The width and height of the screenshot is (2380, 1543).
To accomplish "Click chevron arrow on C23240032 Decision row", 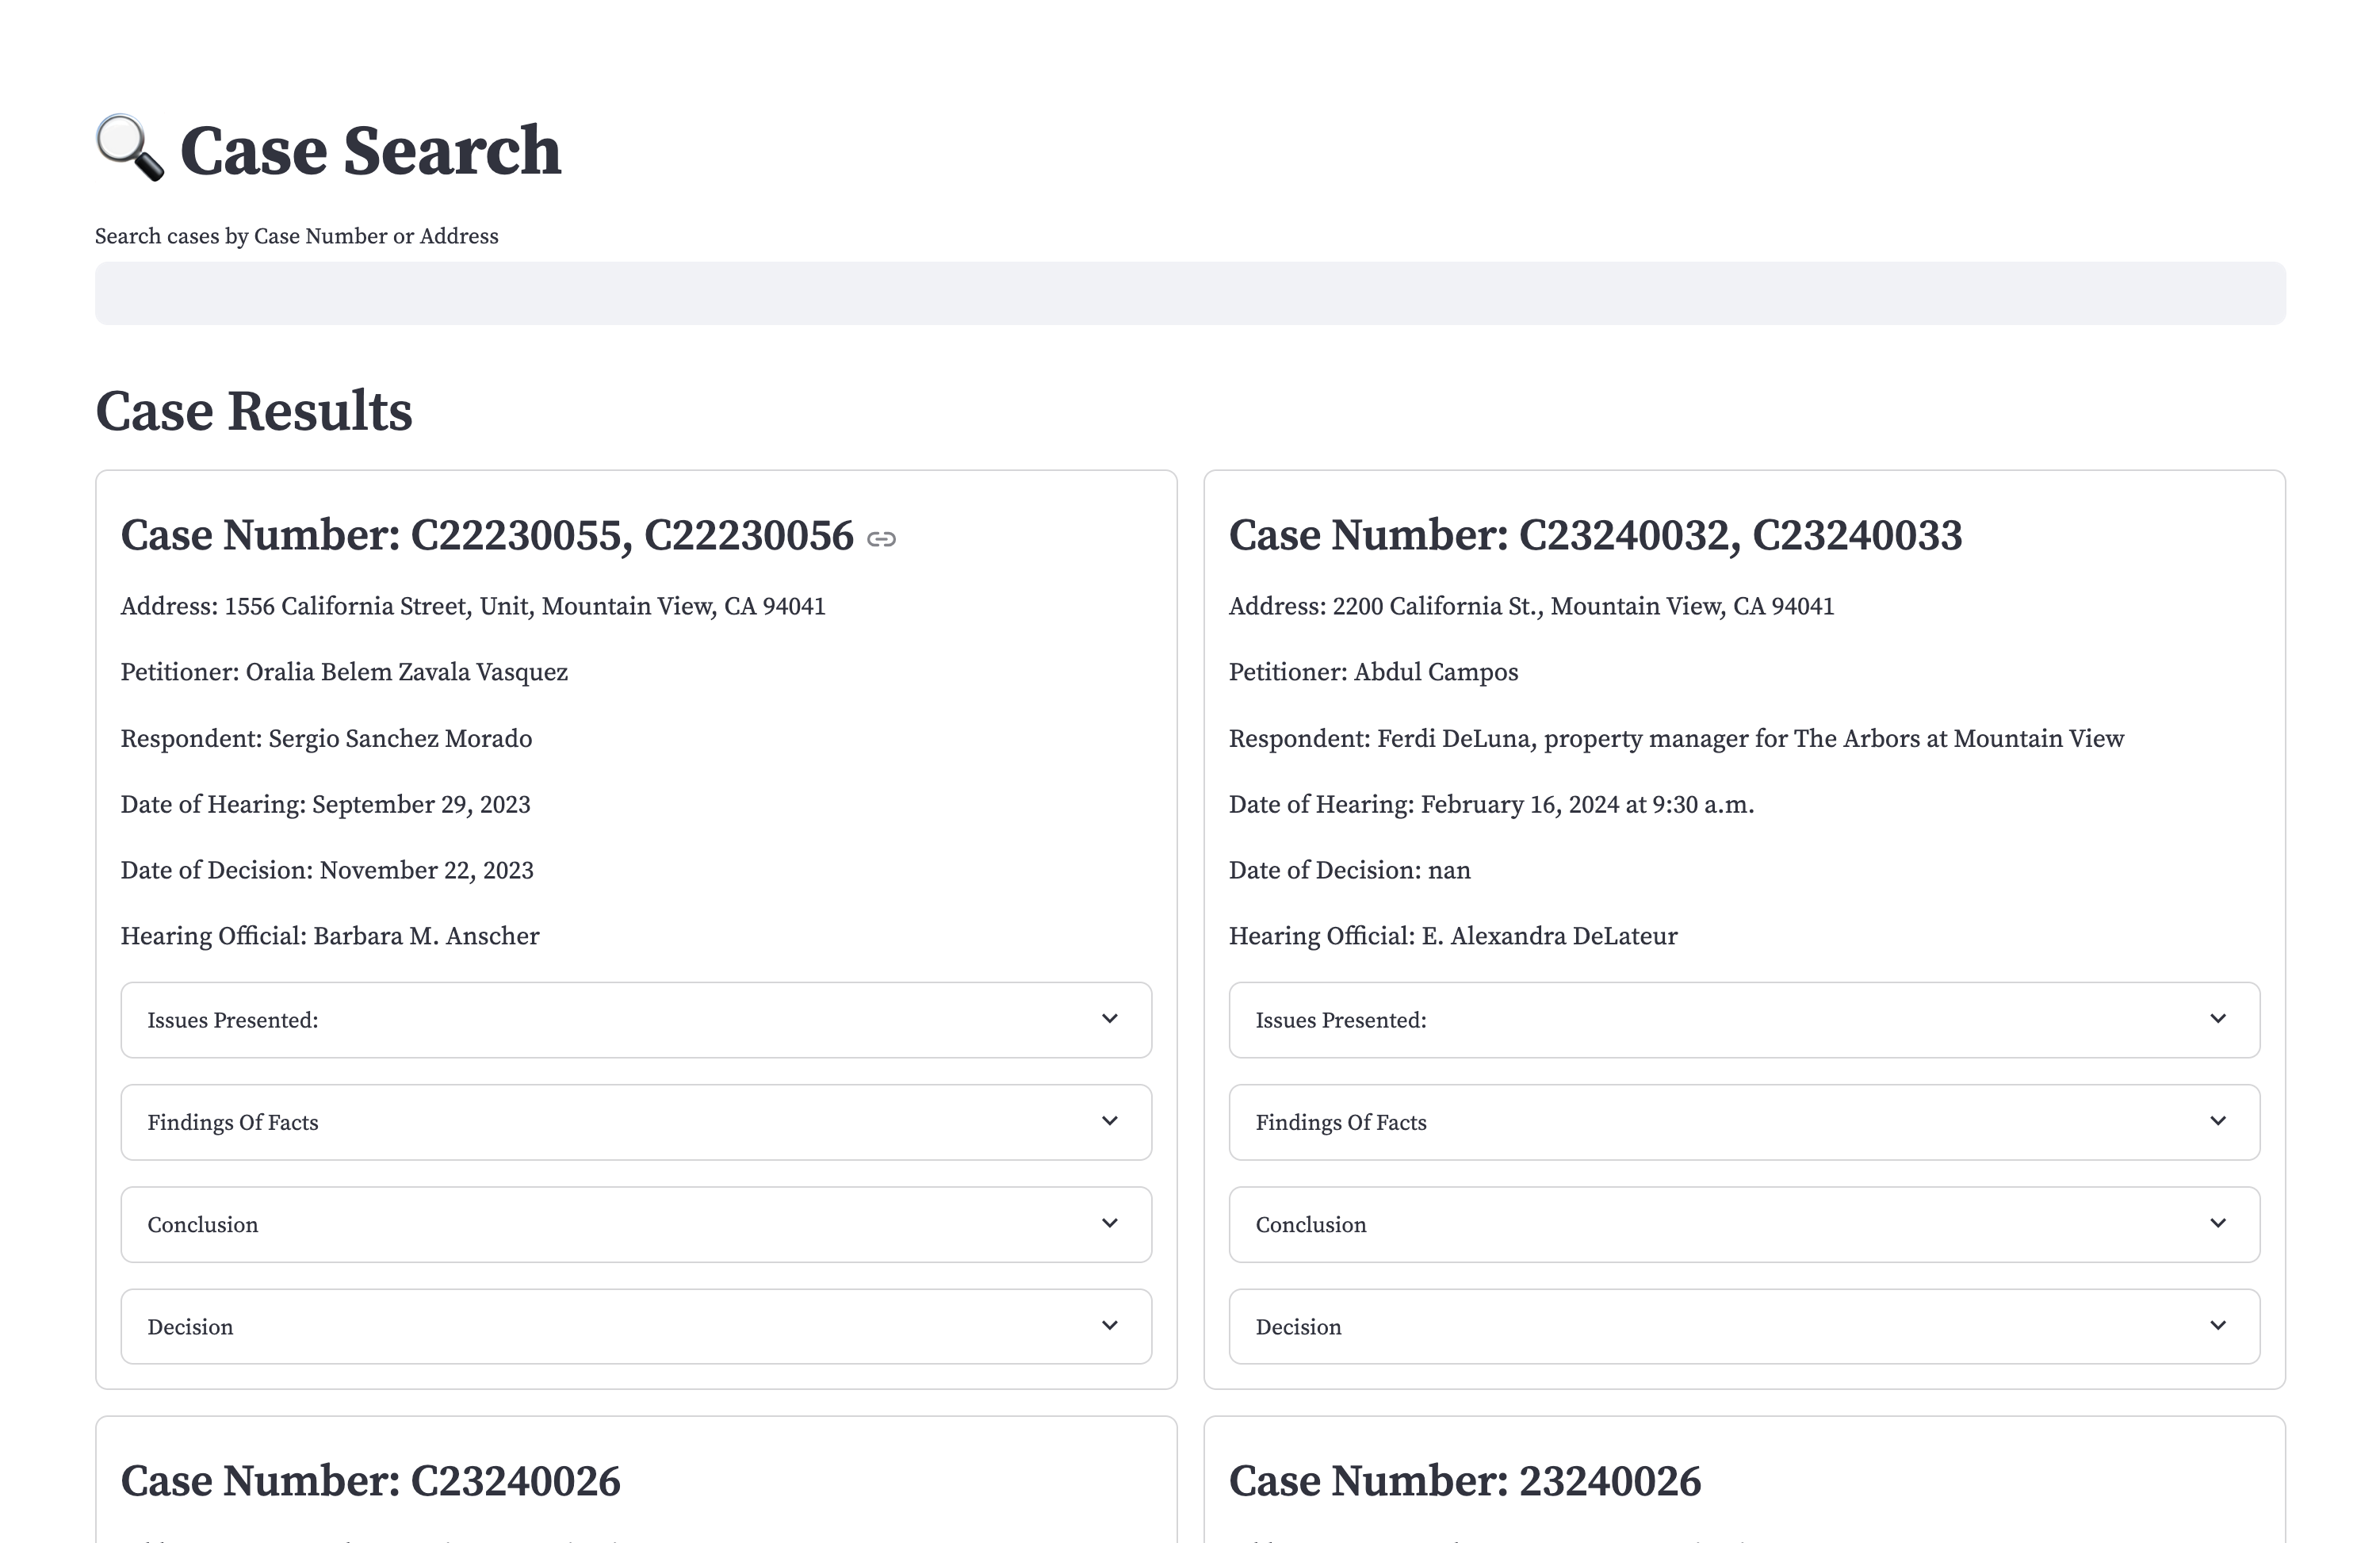I will click(2217, 1325).
